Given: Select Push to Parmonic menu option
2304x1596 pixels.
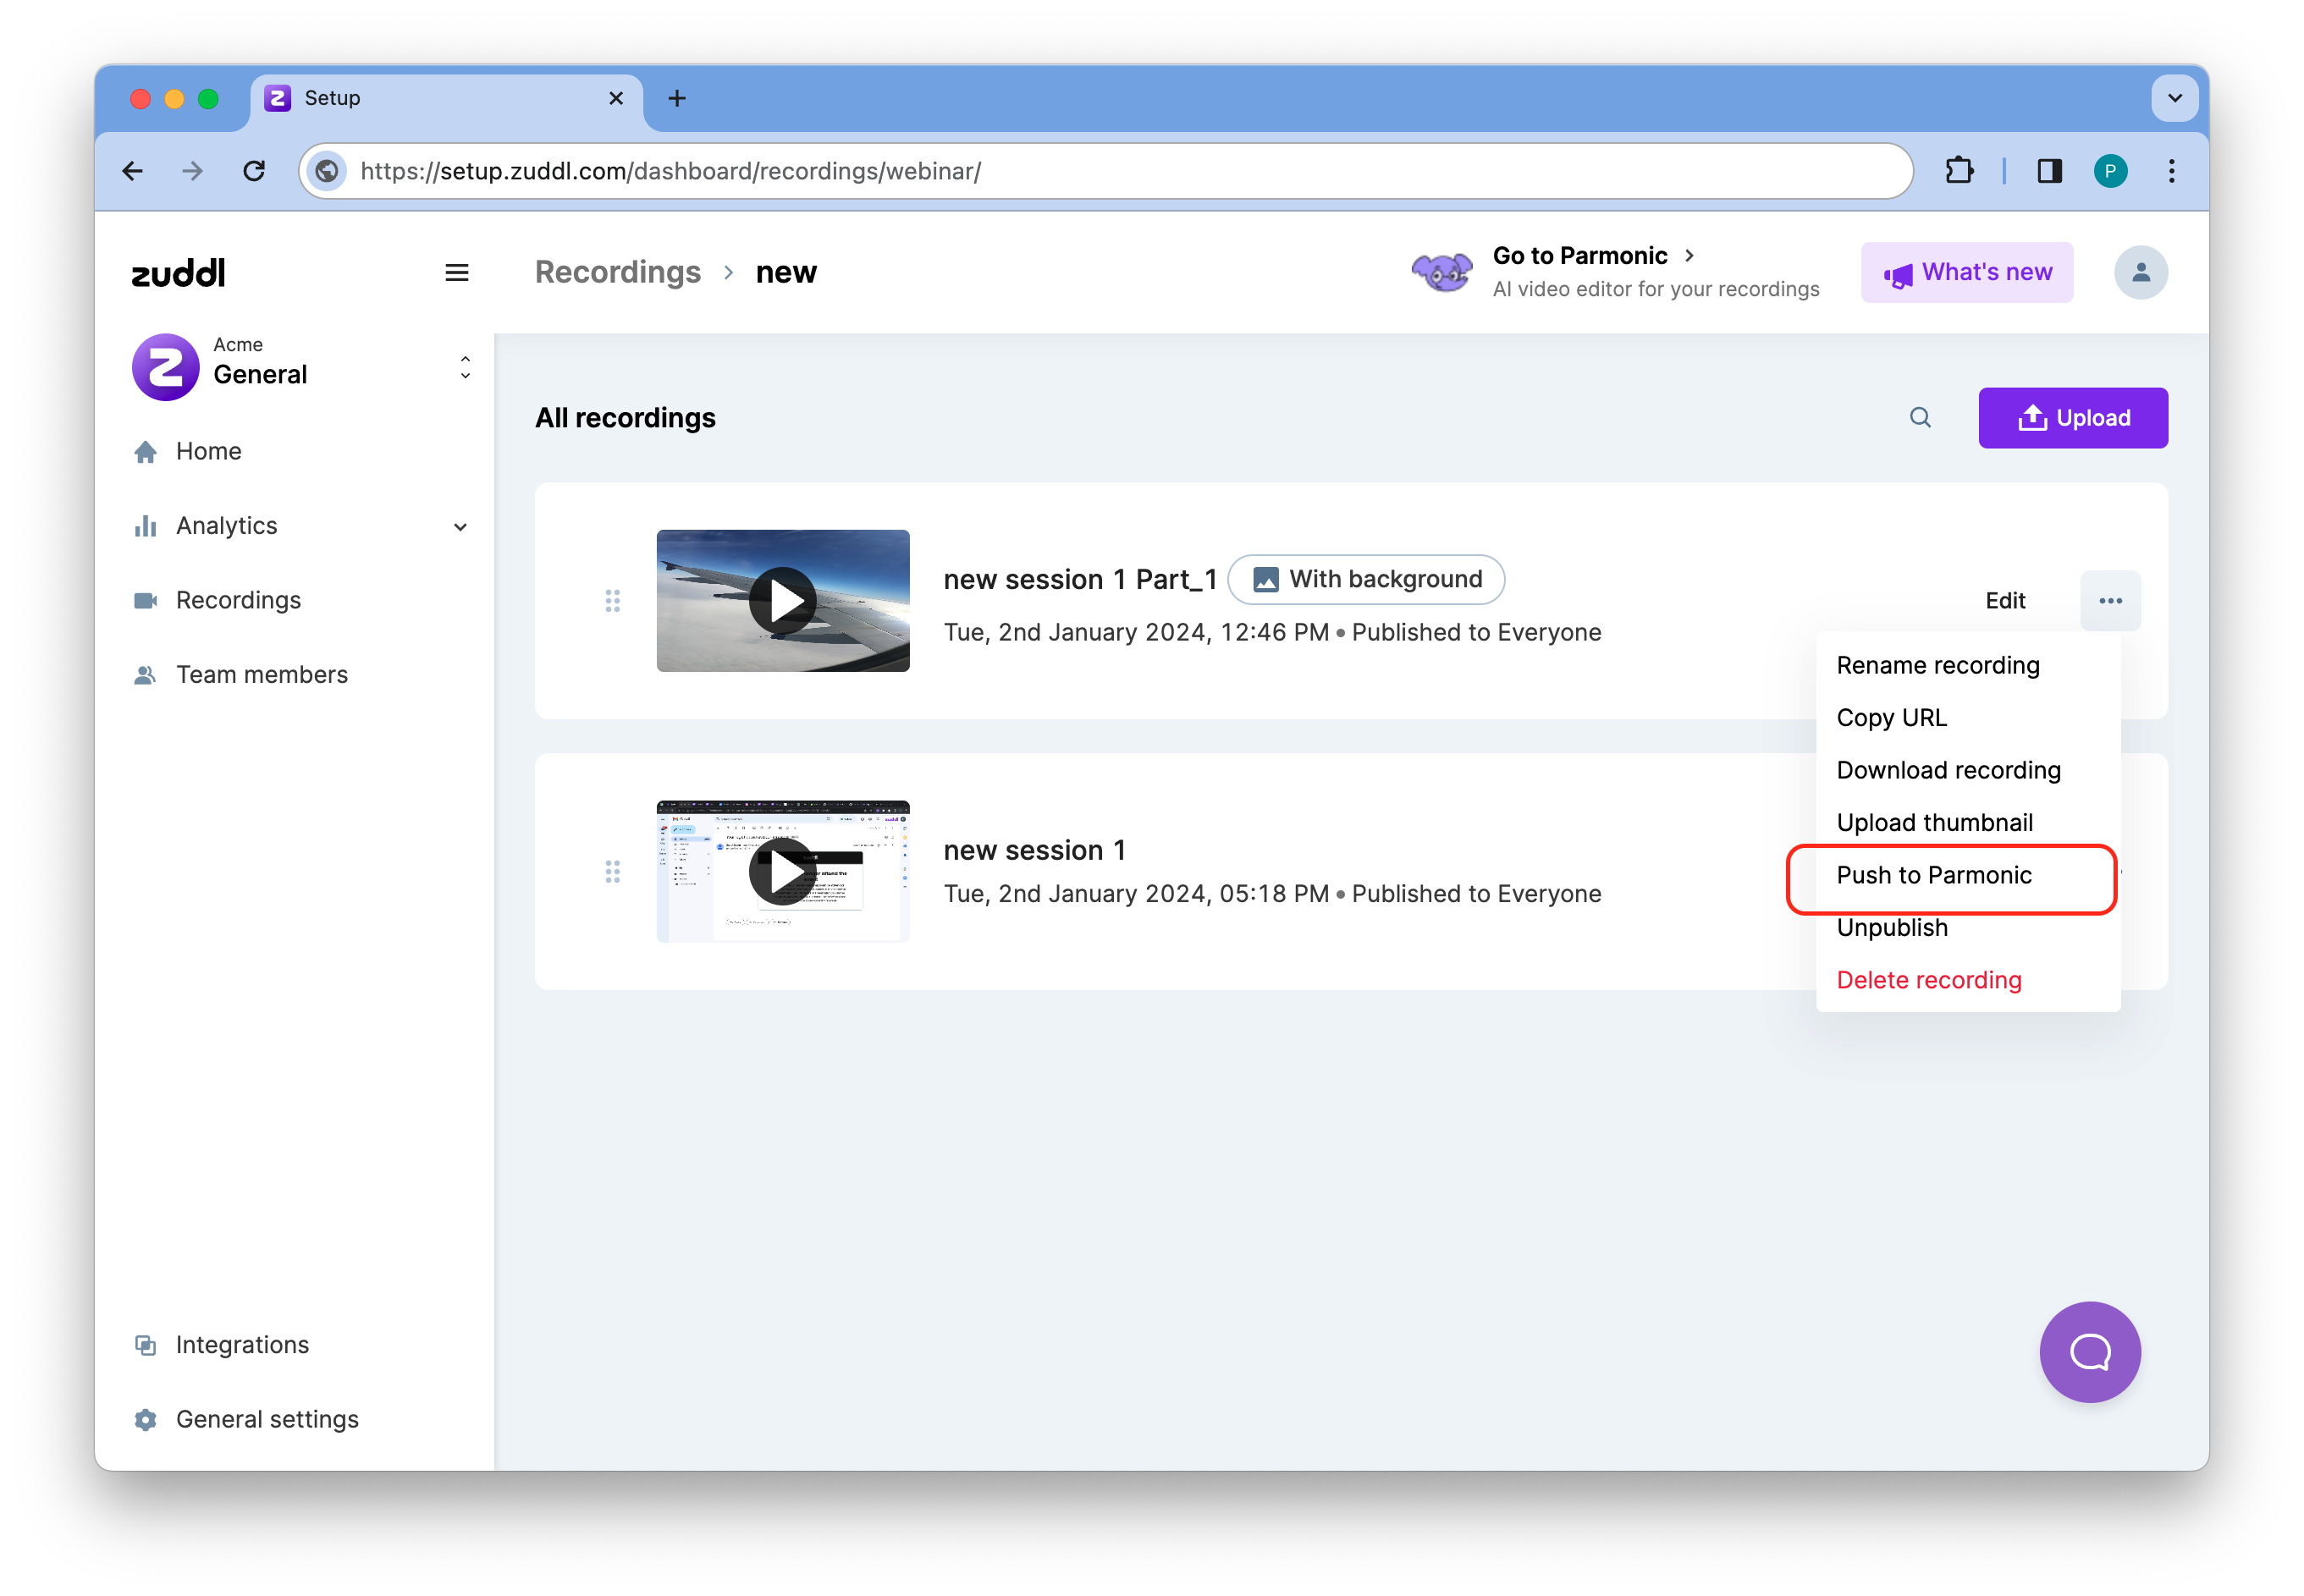Looking at the screenshot, I should coord(1934,876).
